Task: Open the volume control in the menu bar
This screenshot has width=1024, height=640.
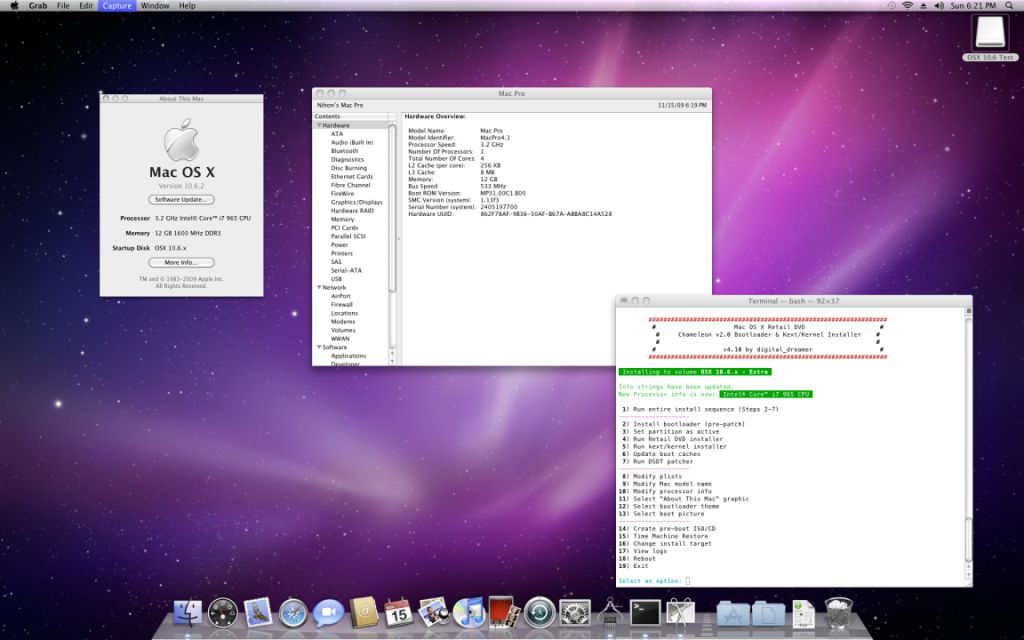Action: 939,6
